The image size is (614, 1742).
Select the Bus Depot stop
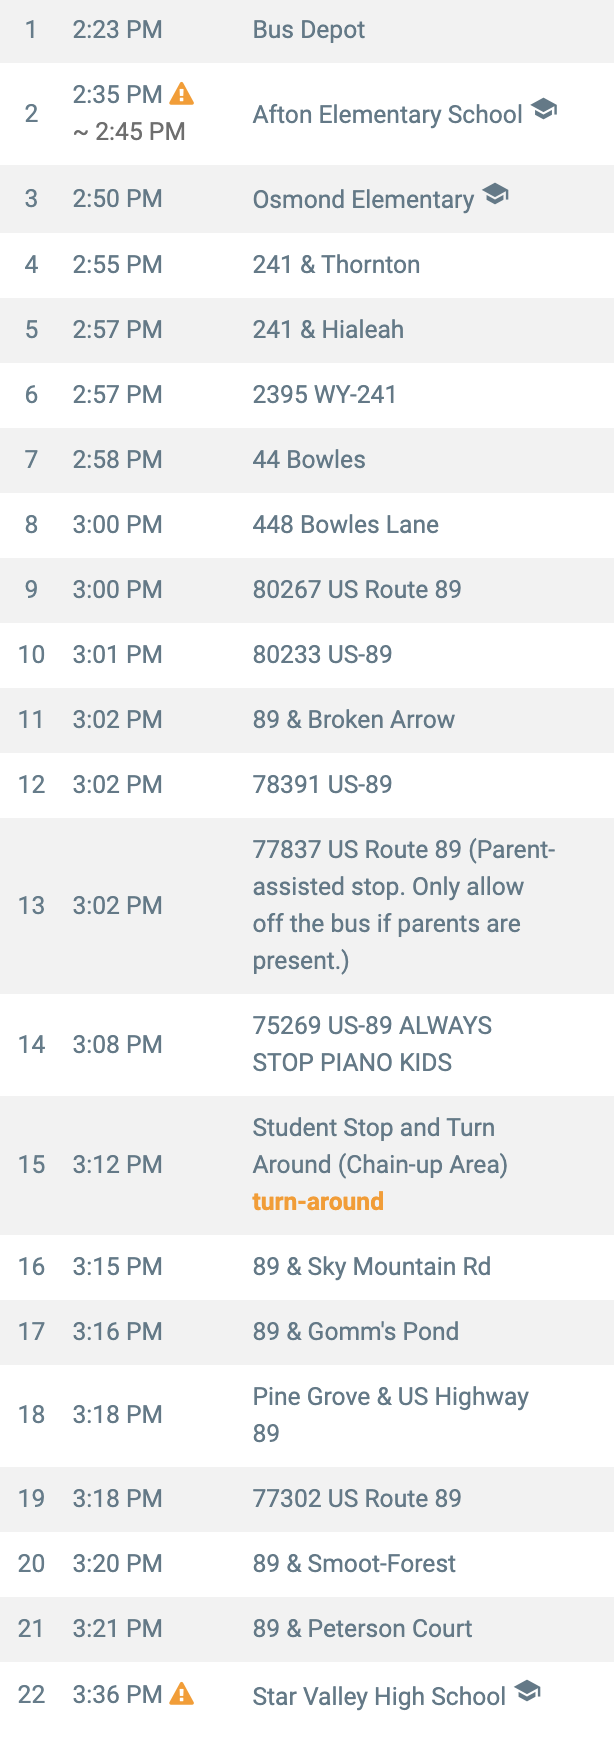[308, 30]
